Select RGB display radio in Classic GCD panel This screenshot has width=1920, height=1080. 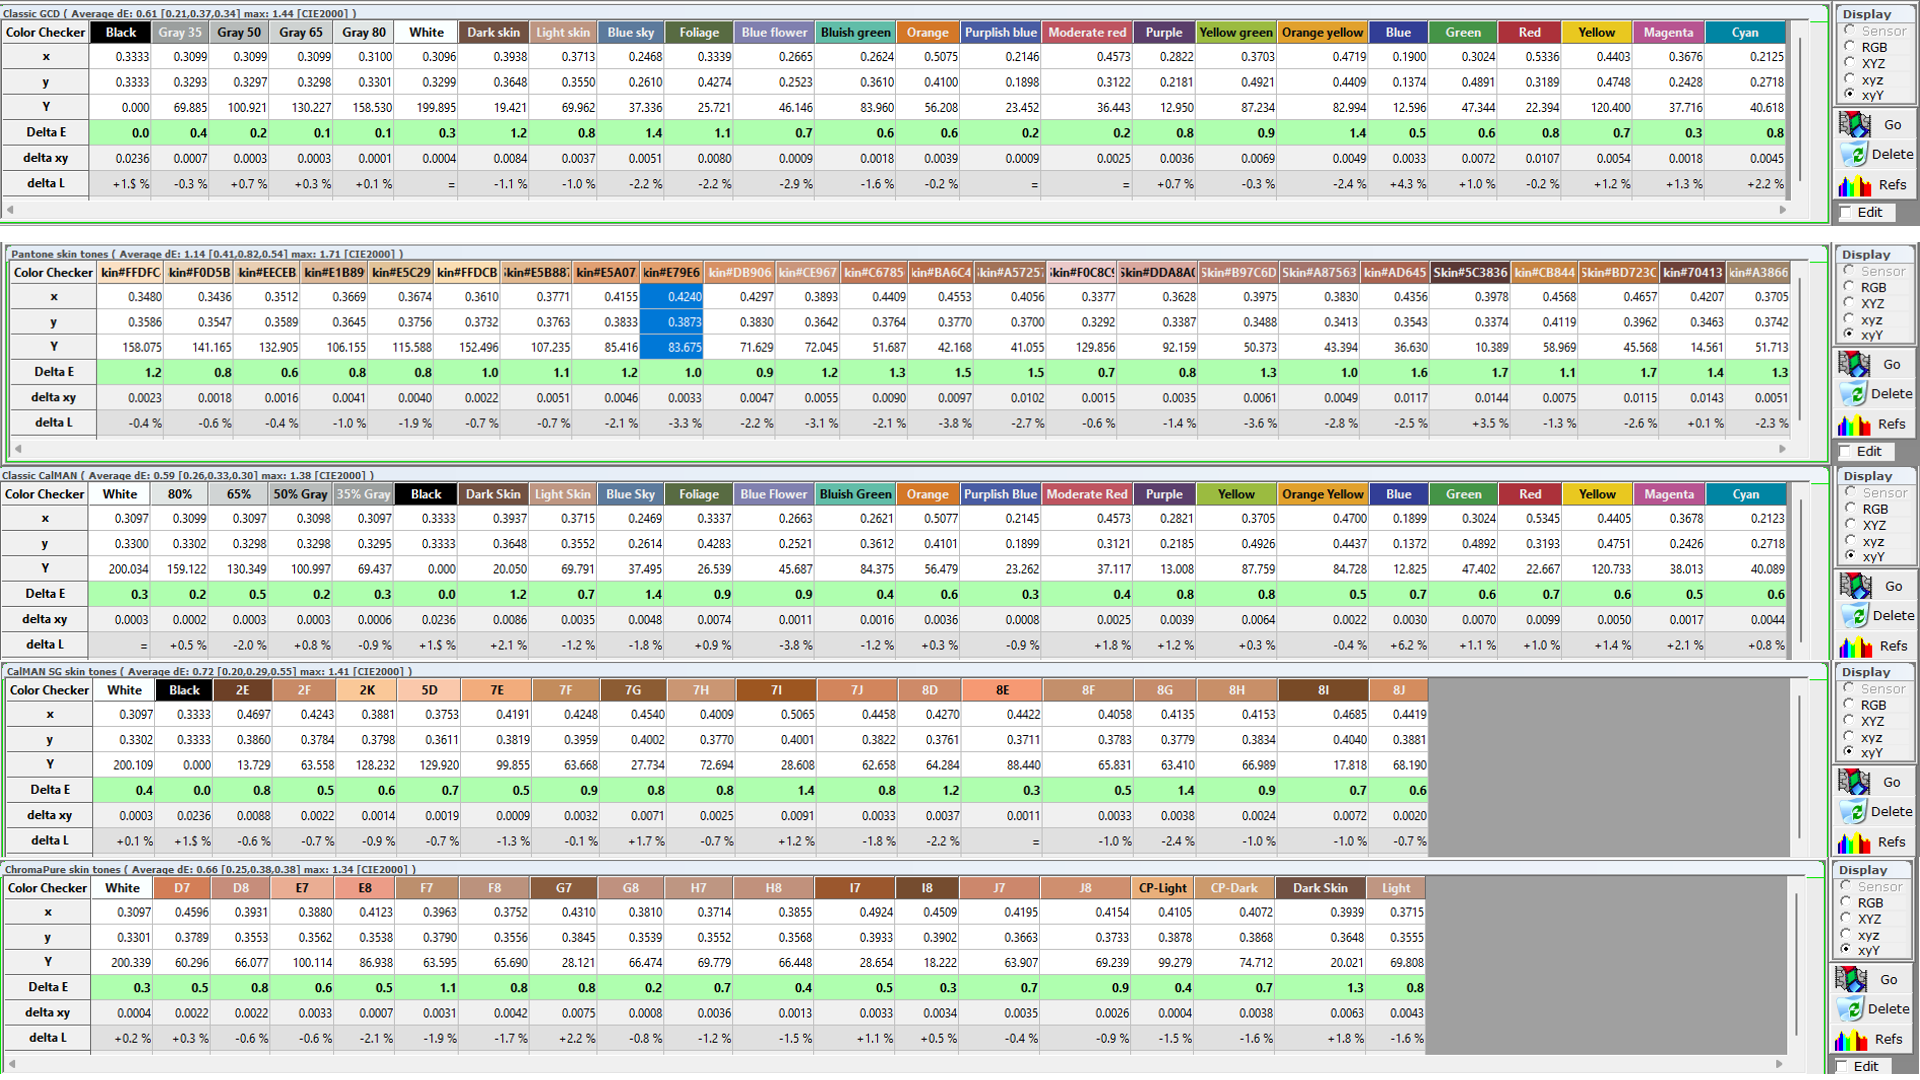click(x=1849, y=47)
